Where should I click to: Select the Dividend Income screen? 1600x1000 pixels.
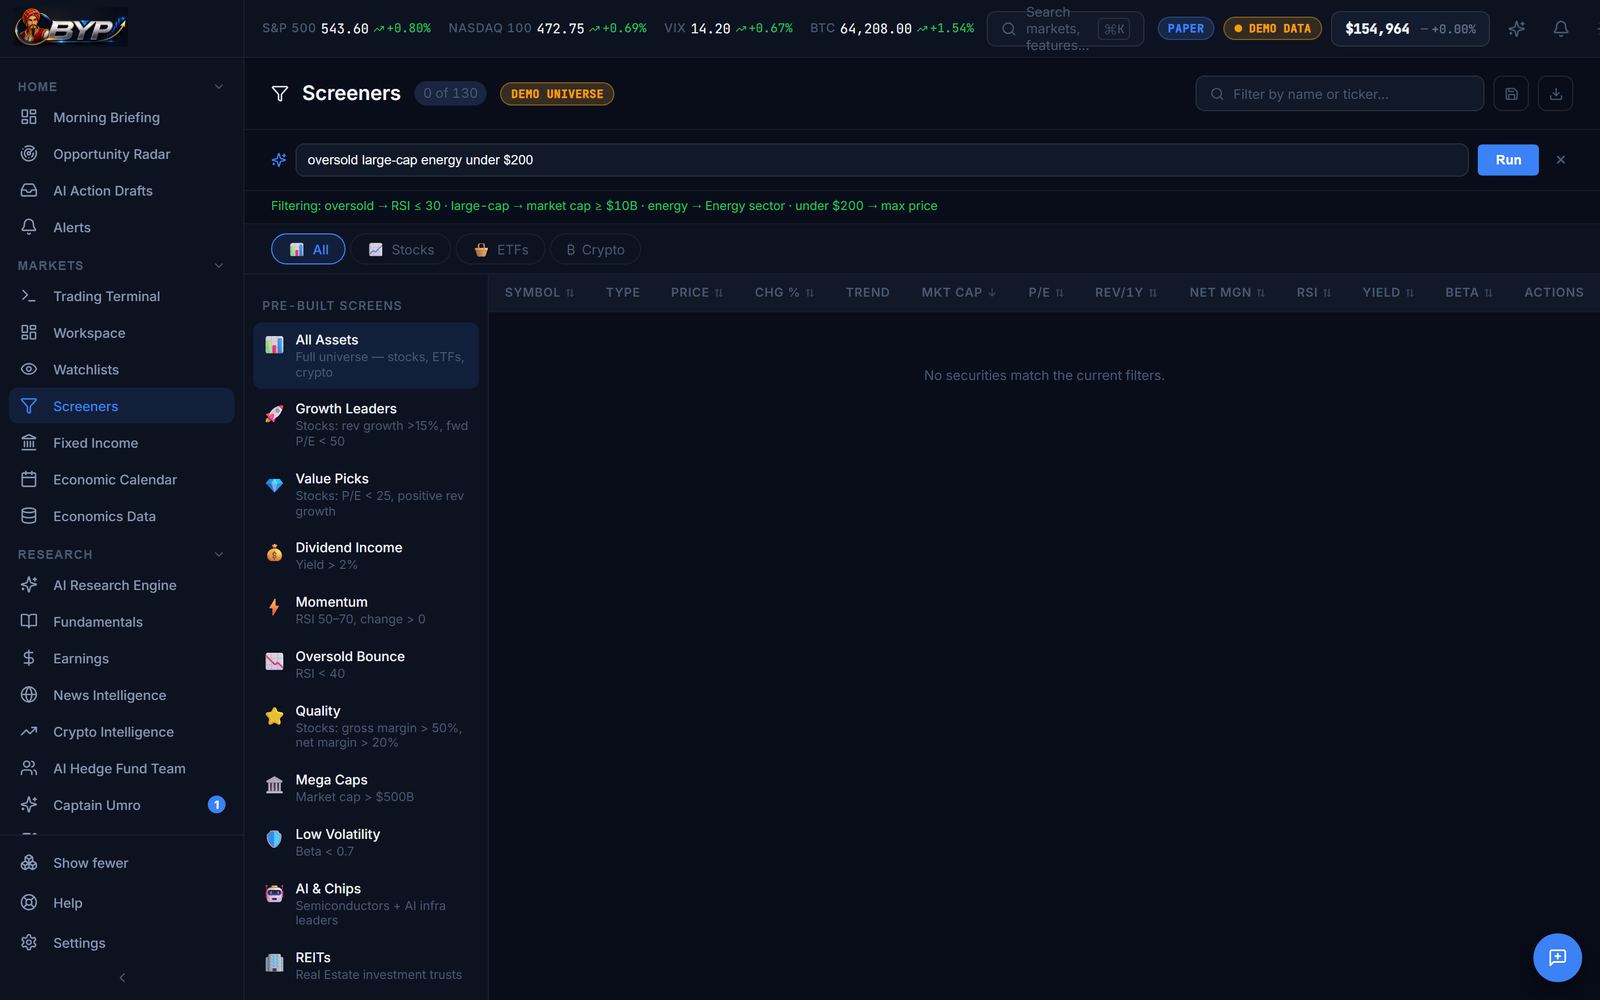pyautogui.click(x=366, y=556)
